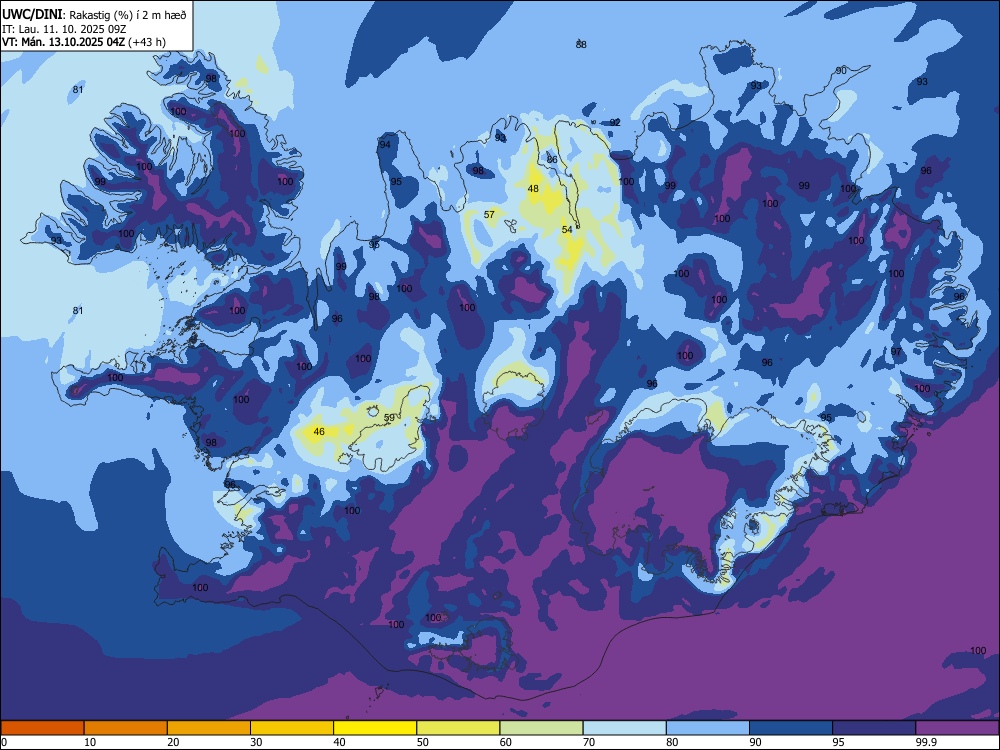This screenshot has height=750, width=1000.
Task: Select the '20' legend tick label
Action: 173,742
